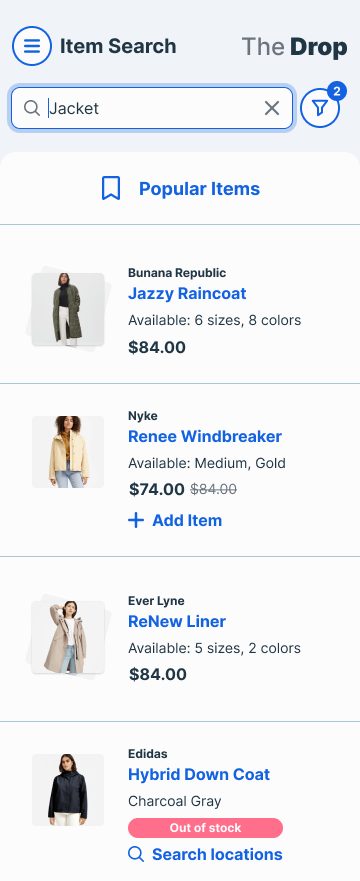Add the Renee Windbreaker item
The image size is (360, 881).
pyautogui.click(x=175, y=520)
